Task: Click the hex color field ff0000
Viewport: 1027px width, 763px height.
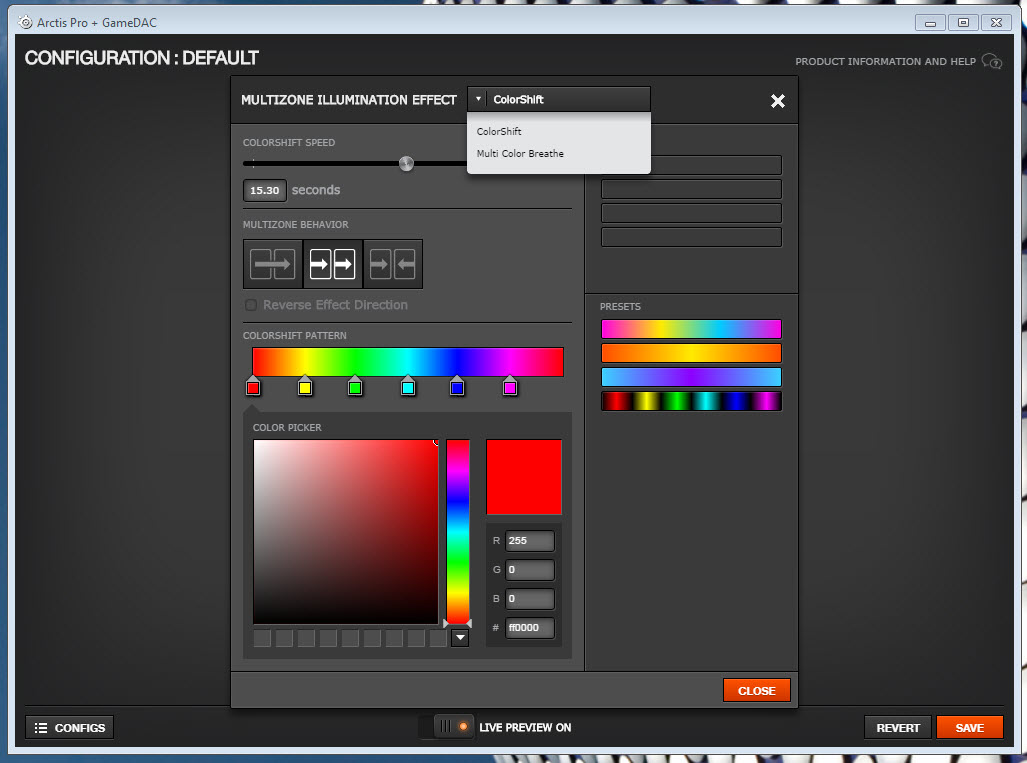Action: (x=530, y=627)
